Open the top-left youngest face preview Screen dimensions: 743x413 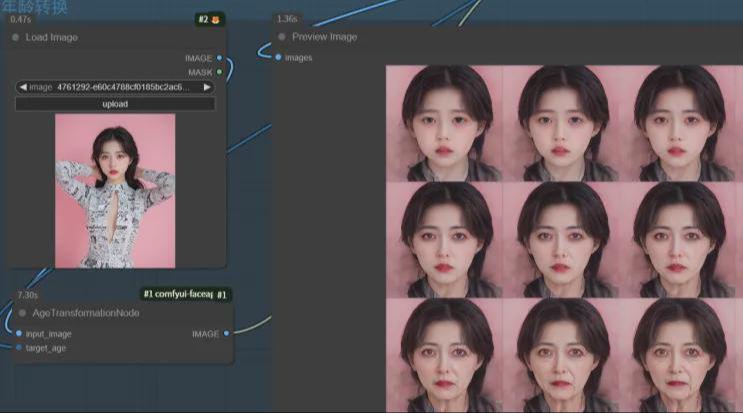(445, 123)
